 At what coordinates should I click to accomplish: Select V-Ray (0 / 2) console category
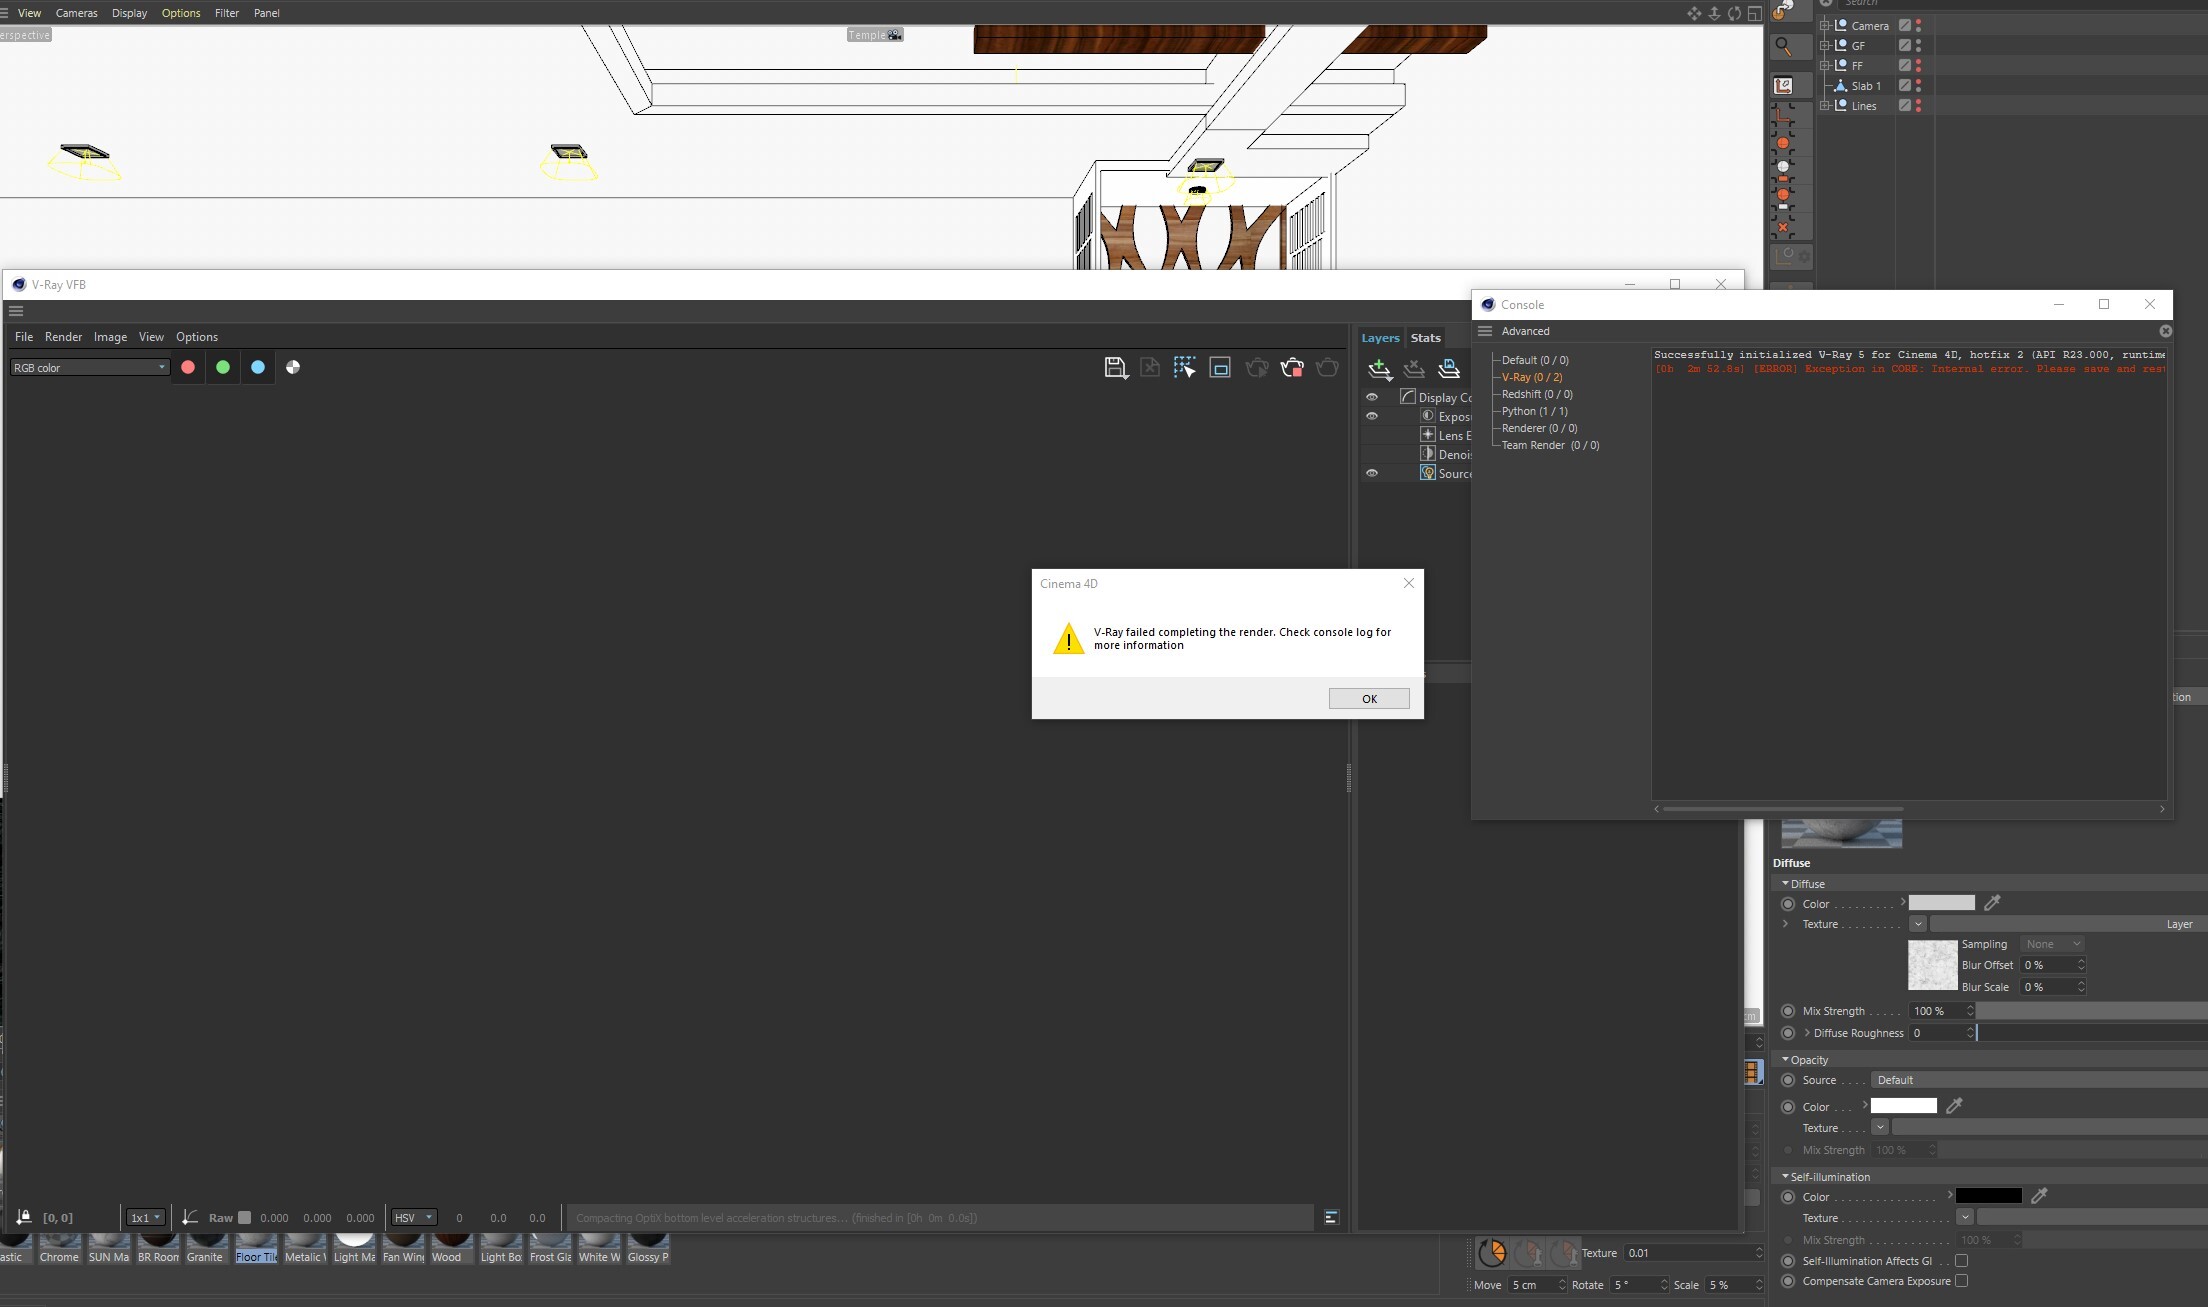point(1531,377)
